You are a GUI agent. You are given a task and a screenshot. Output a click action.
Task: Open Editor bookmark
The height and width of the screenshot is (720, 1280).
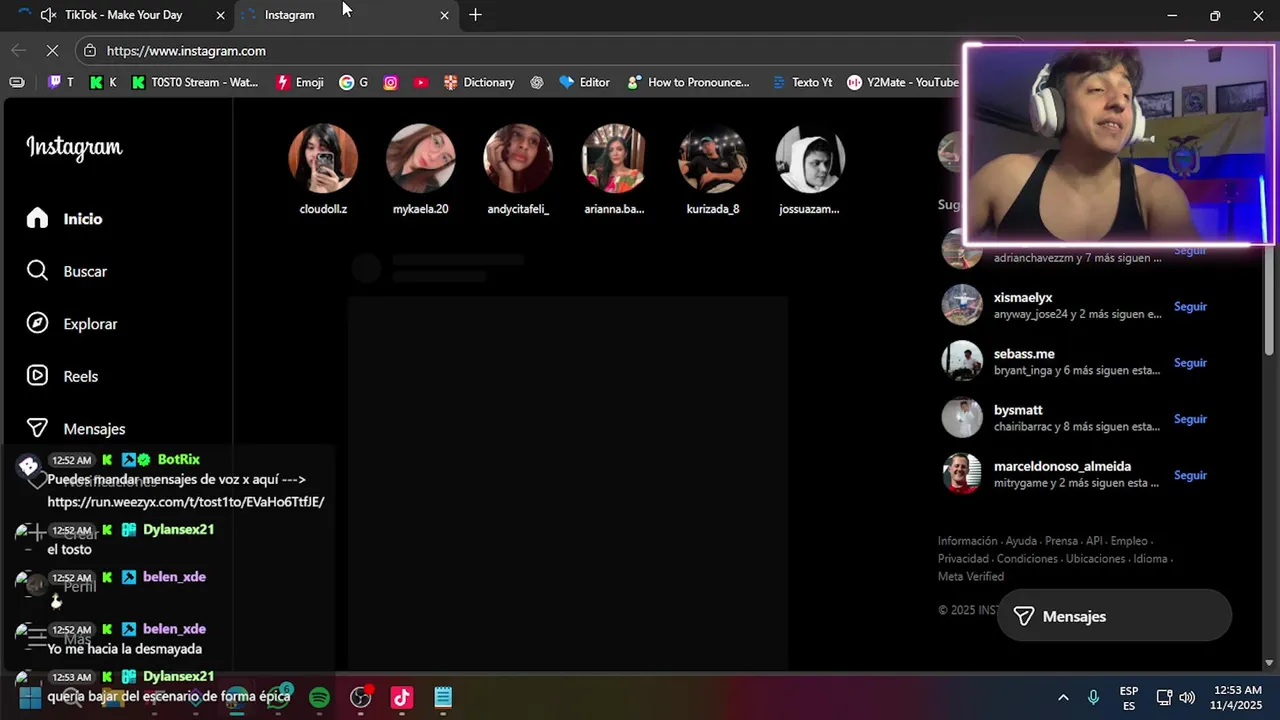584,83
